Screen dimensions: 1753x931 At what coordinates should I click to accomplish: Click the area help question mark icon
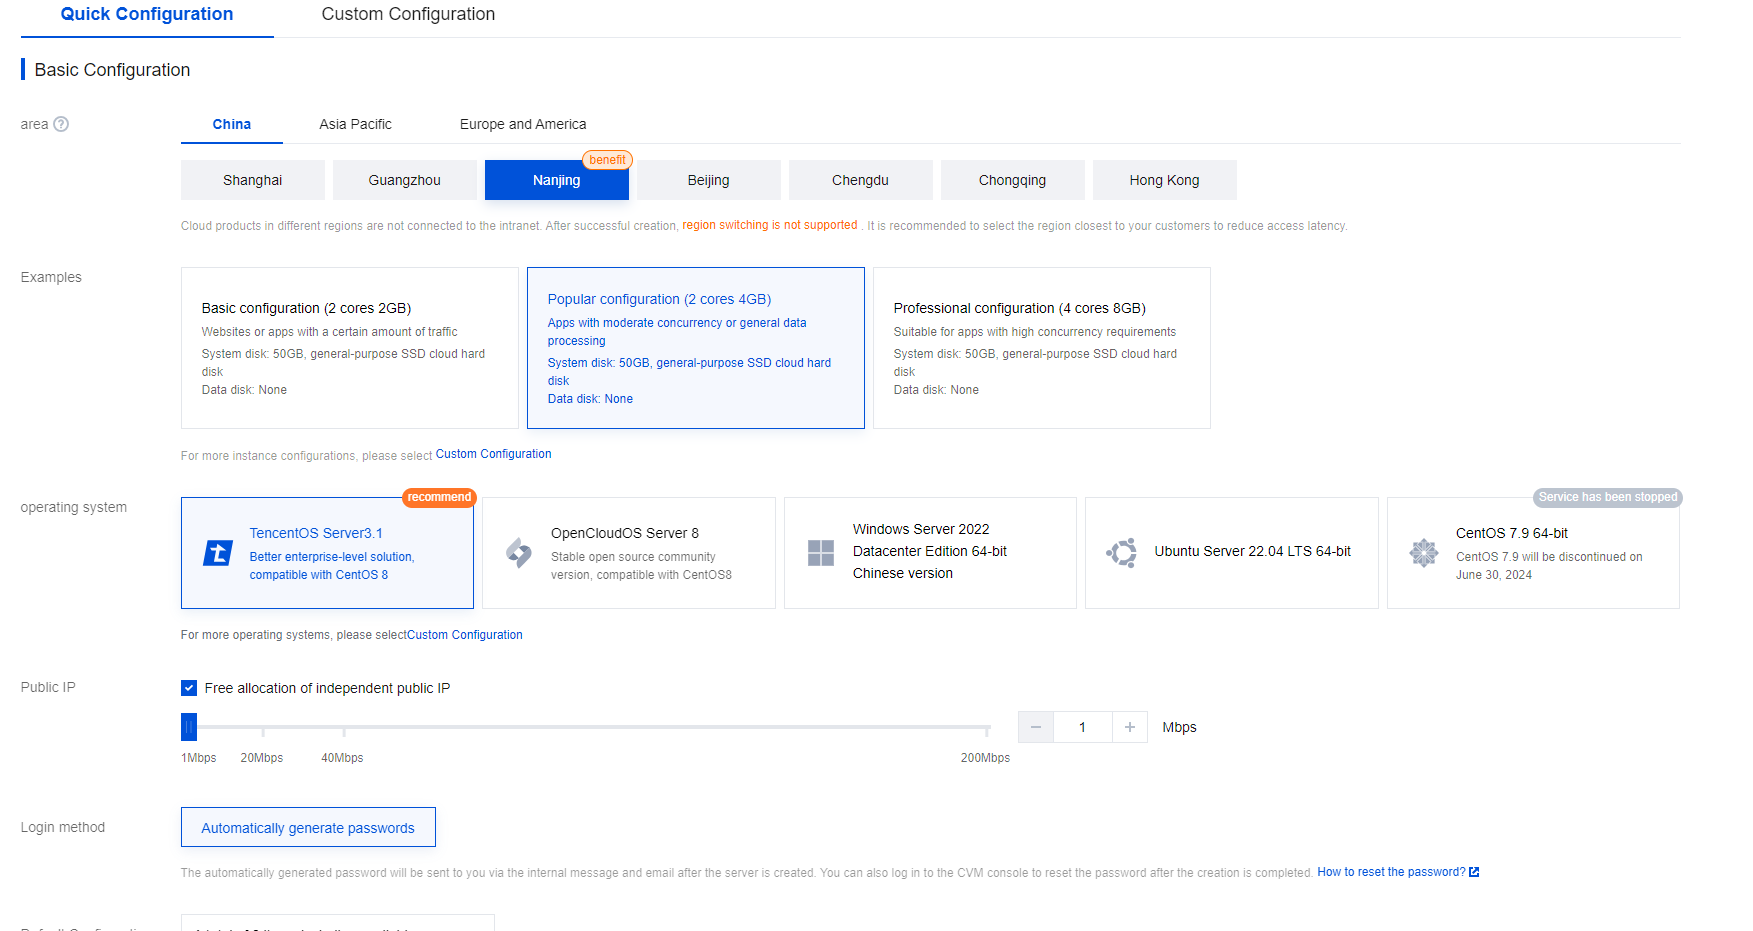click(61, 124)
